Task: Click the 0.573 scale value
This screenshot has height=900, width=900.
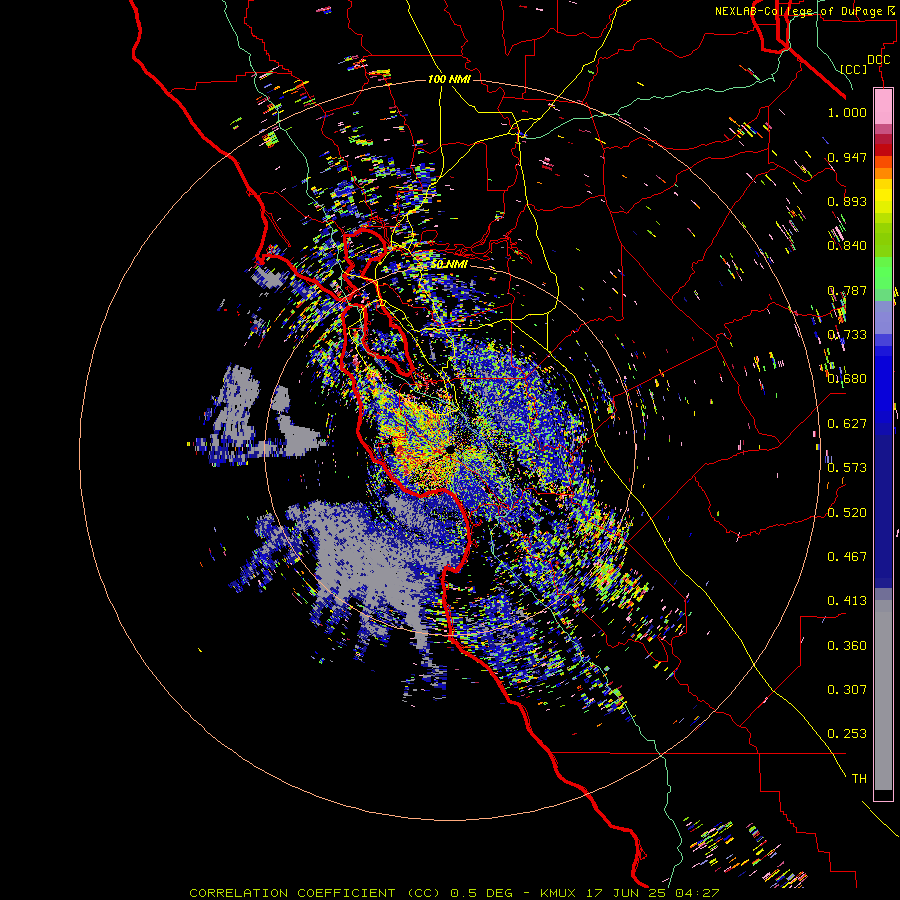Action: (847, 468)
